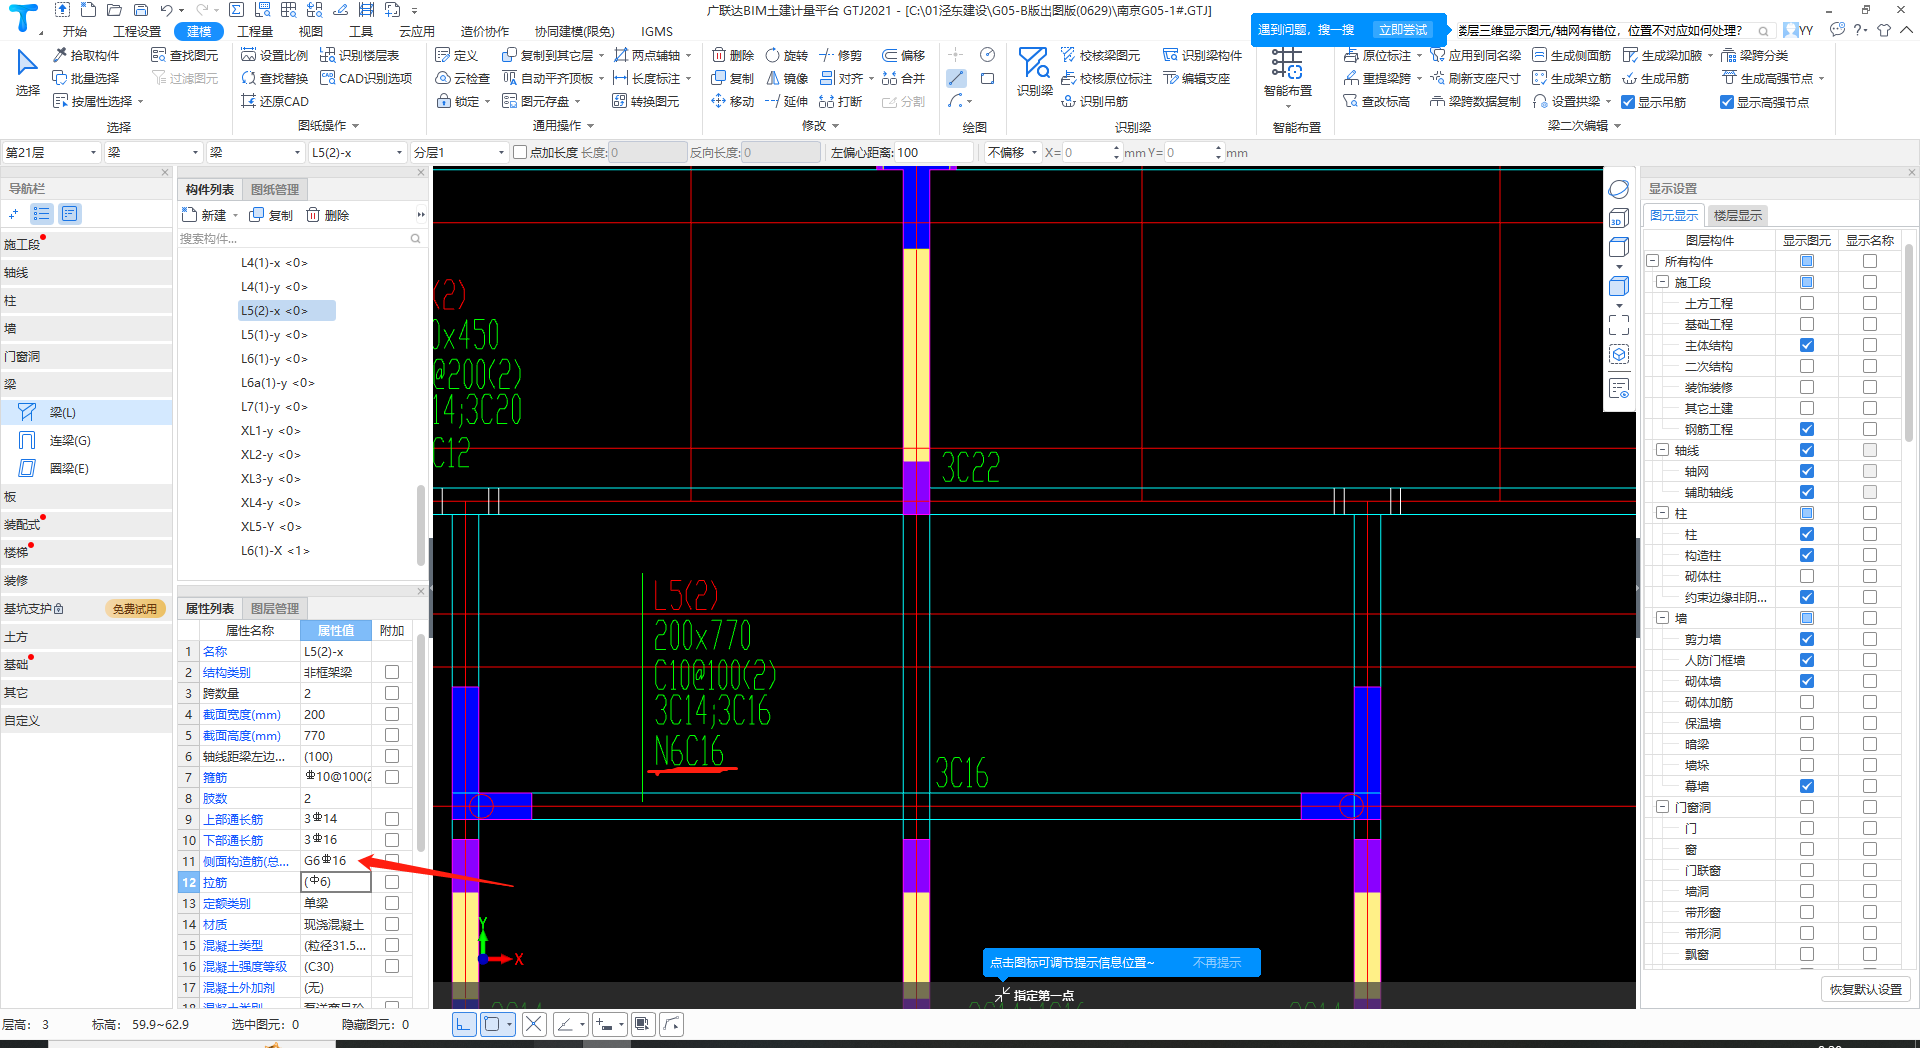This screenshot has width=1920, height=1048.
Task: Switch to the 图层管理 tab
Action: [275, 608]
